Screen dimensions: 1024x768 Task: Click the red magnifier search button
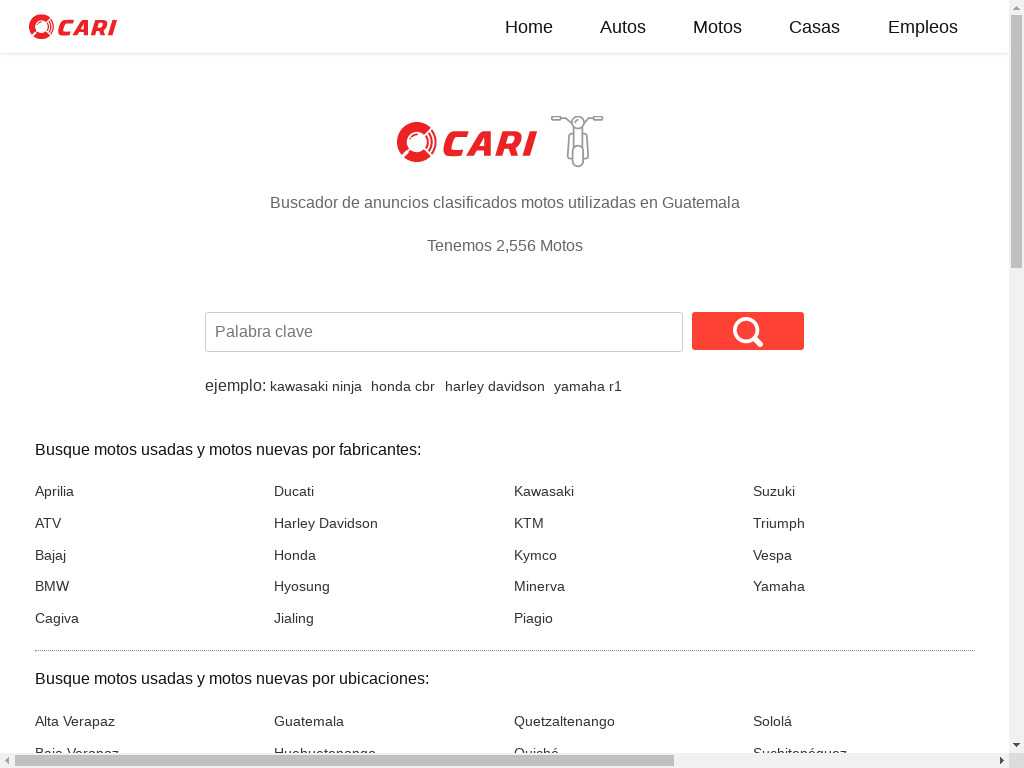(748, 331)
